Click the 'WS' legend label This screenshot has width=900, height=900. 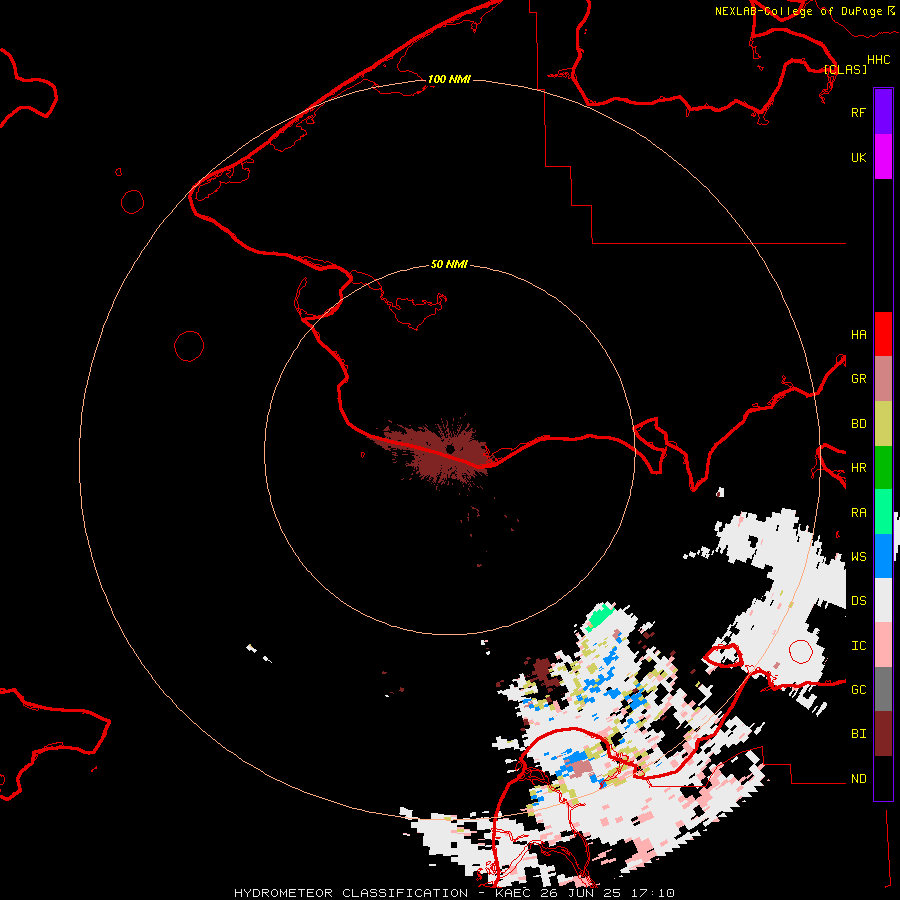tap(858, 556)
